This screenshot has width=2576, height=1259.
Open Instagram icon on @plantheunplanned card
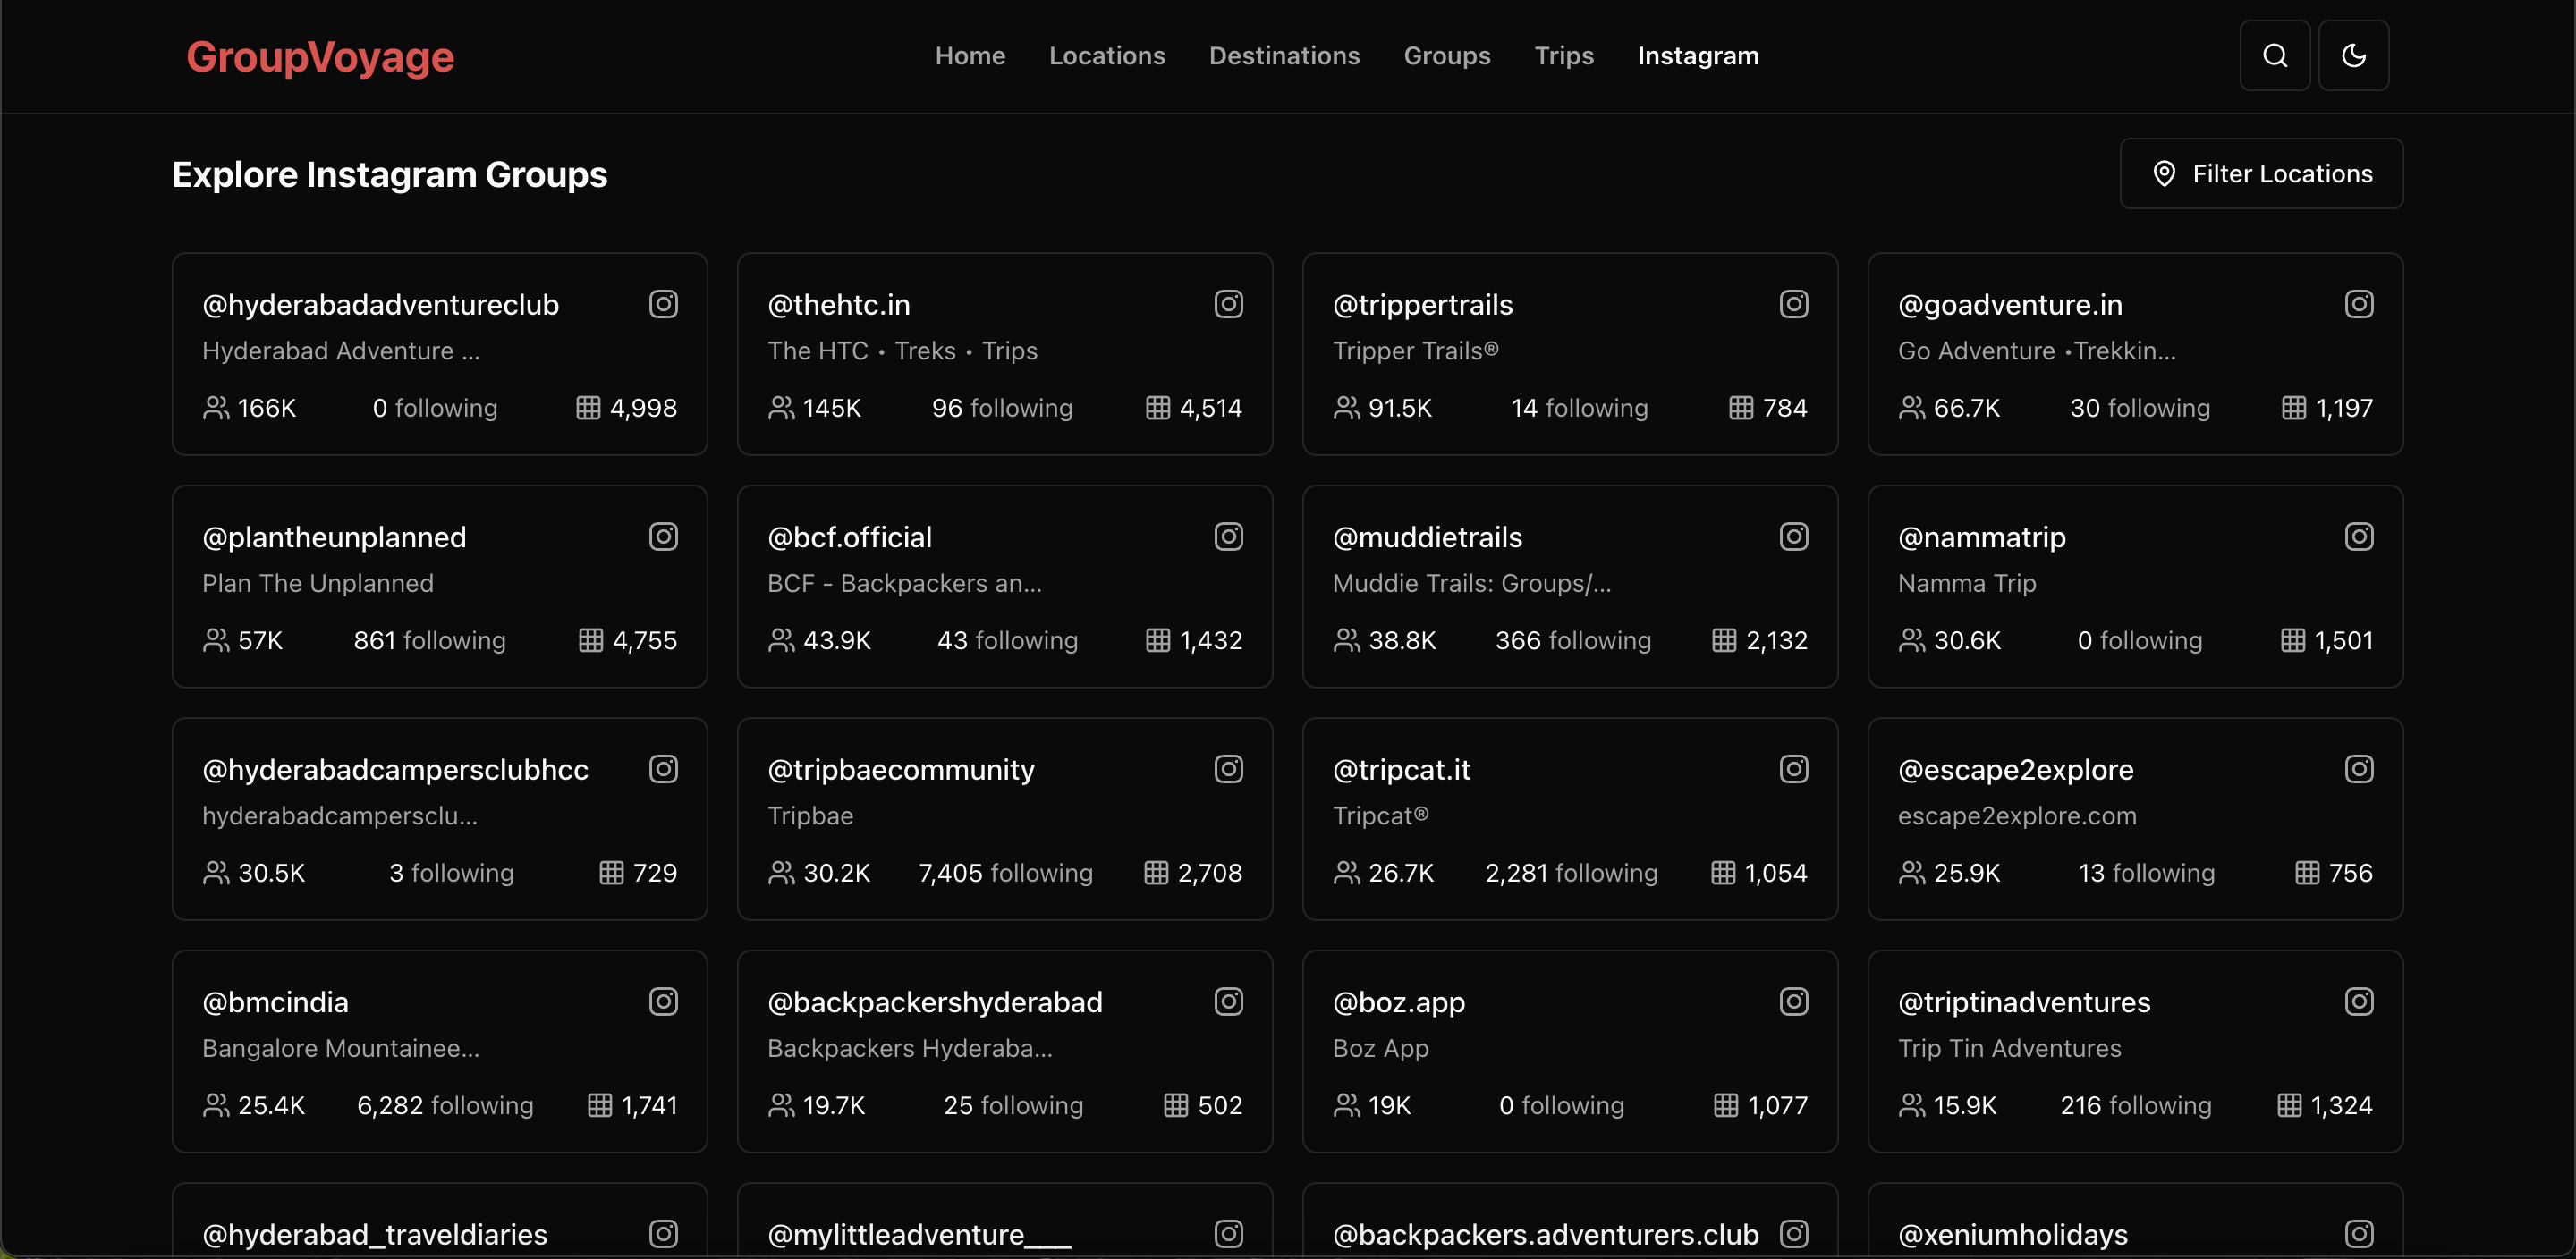663,537
